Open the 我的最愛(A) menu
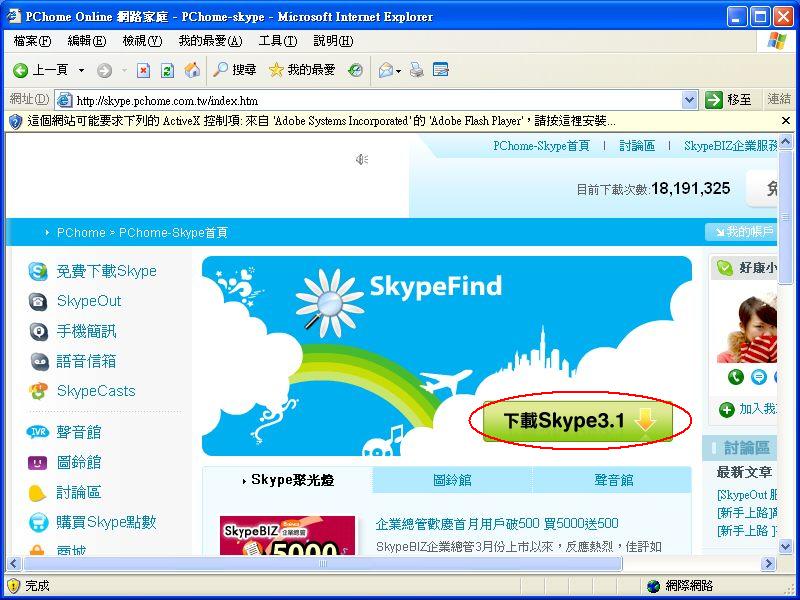 [x=210, y=41]
